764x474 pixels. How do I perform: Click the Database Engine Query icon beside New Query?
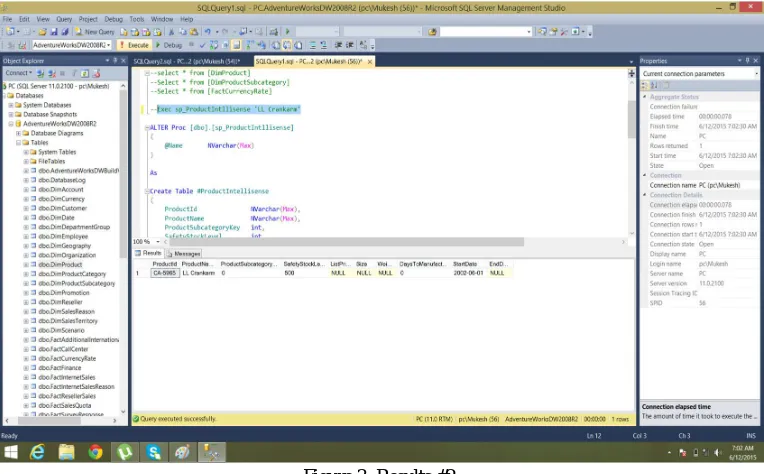point(124,32)
